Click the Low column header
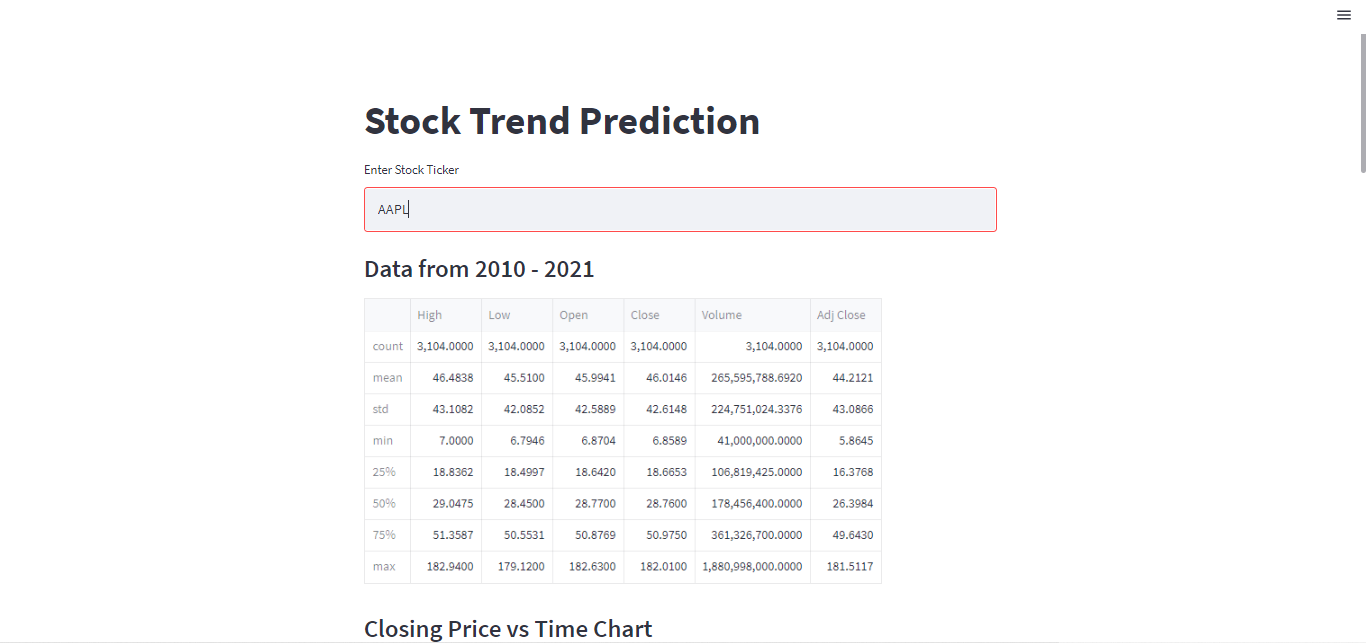Screen dimensions: 1366x643 (499, 314)
